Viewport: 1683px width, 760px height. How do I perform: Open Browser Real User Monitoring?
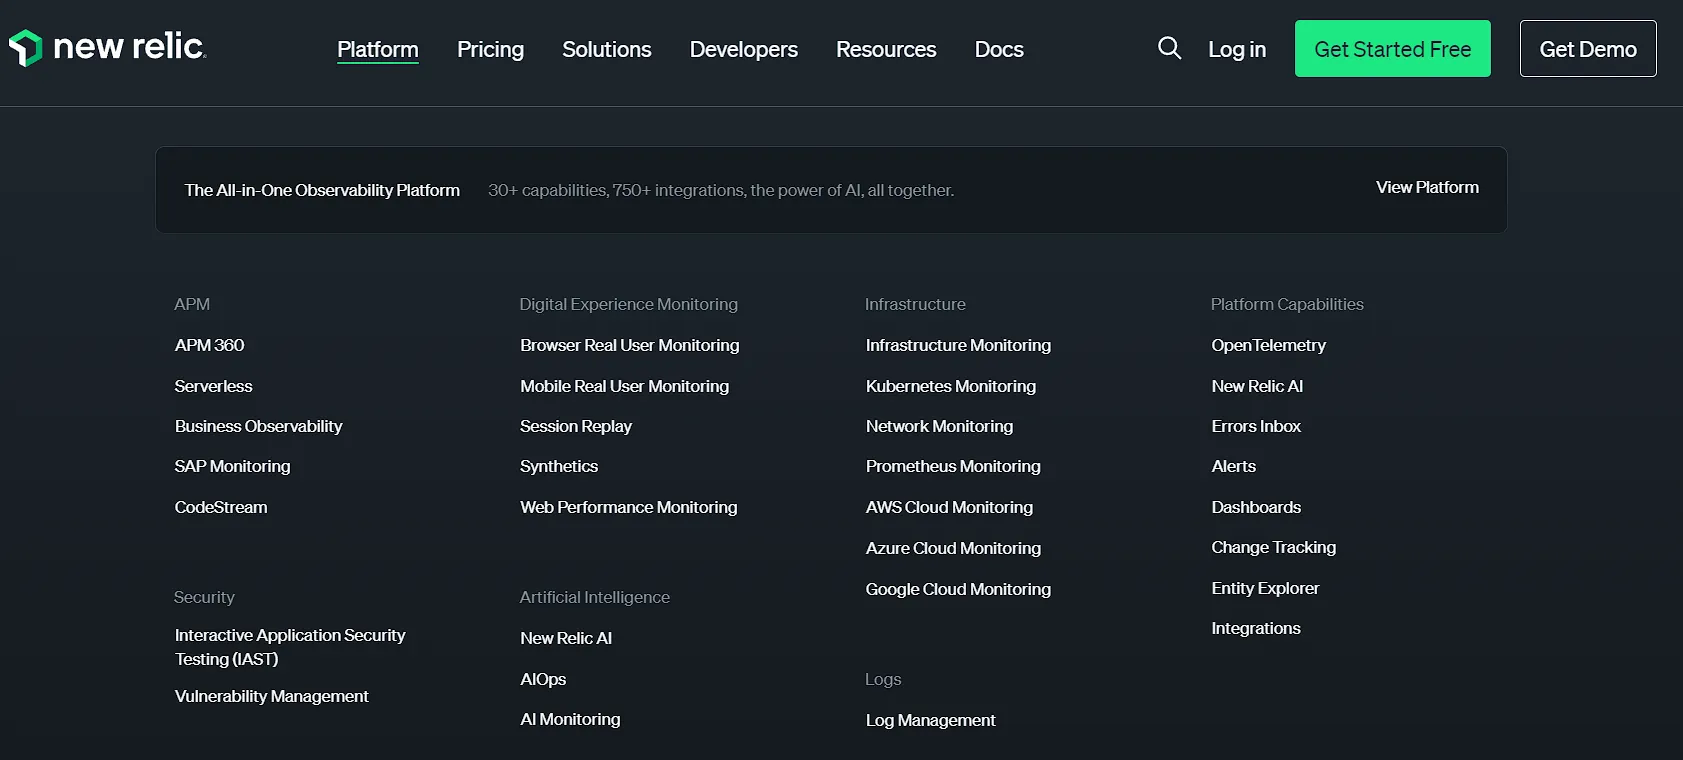click(x=630, y=345)
